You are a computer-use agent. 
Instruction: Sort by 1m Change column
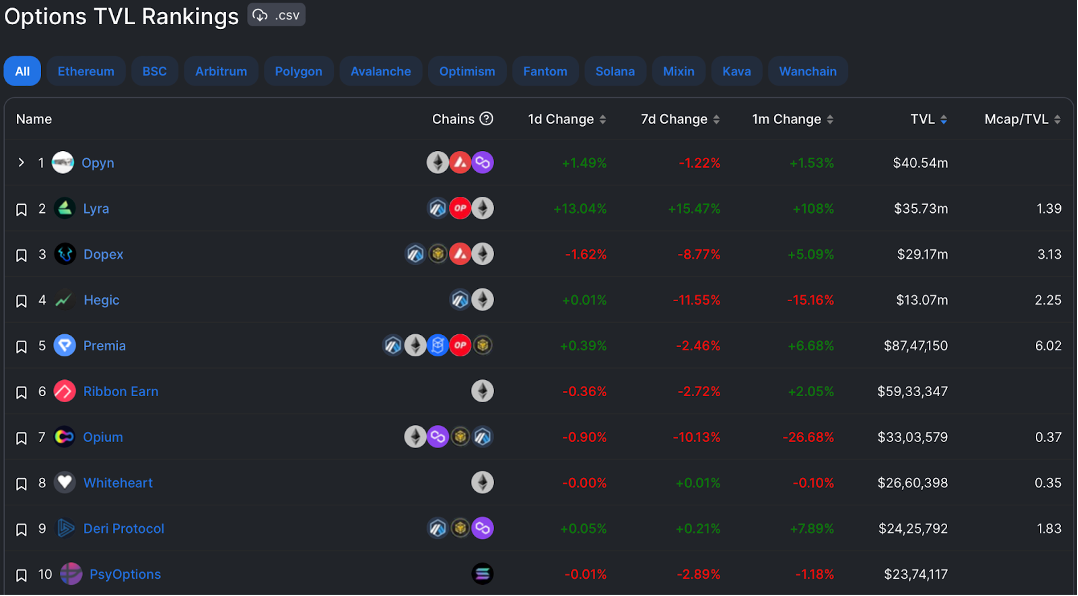793,119
